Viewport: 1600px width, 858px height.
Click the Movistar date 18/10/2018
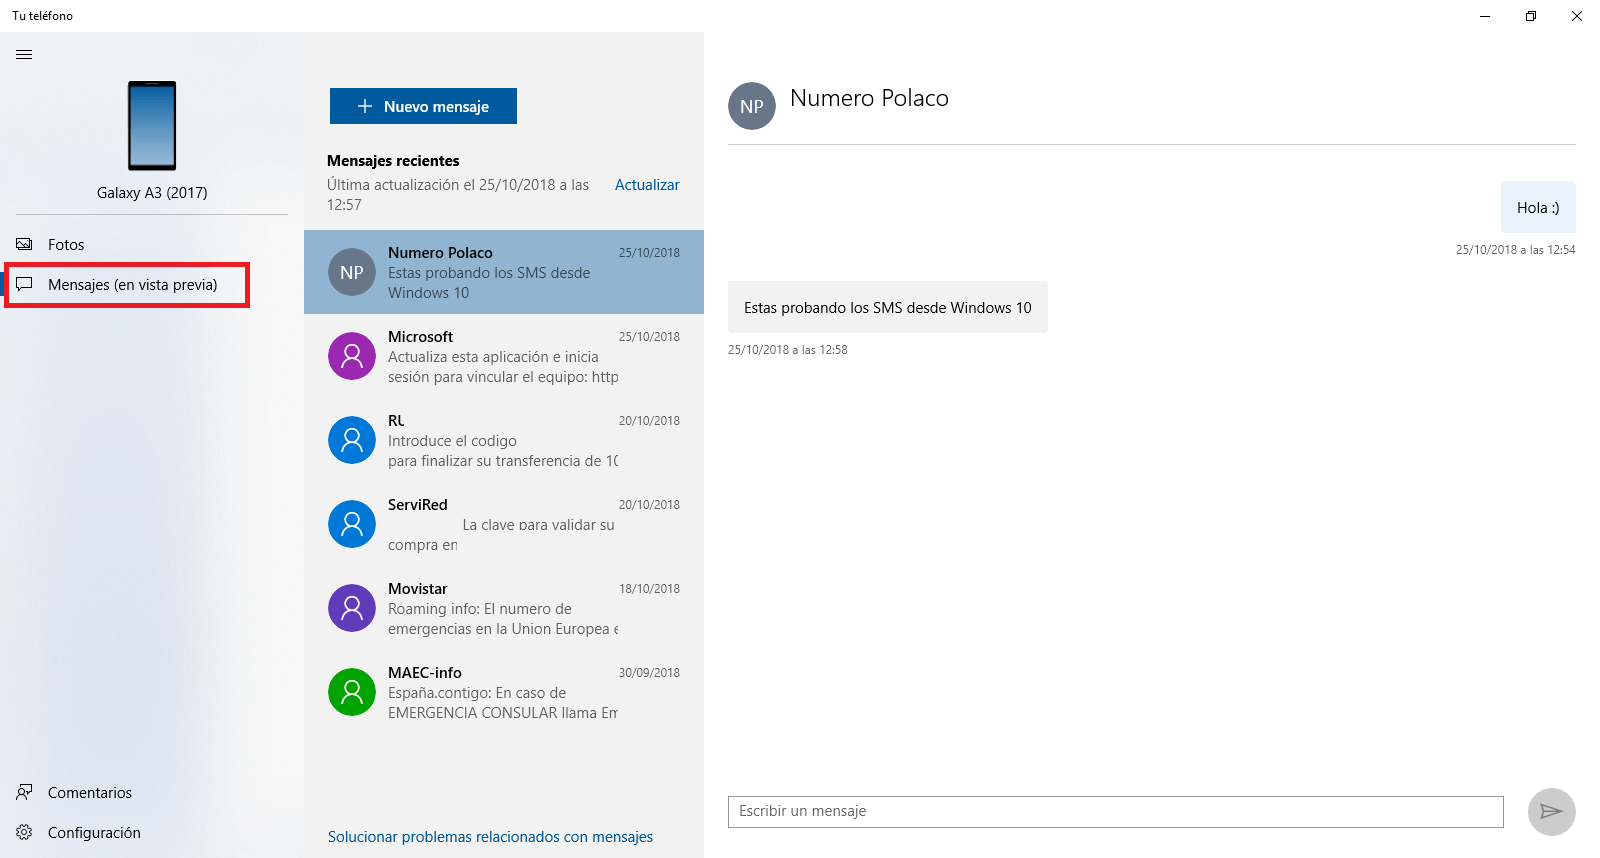tap(649, 589)
